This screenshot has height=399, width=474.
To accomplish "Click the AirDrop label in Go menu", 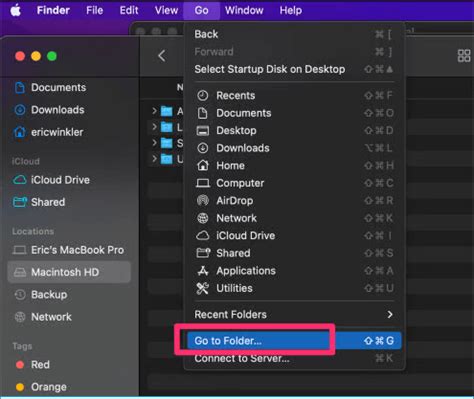I will [235, 201].
